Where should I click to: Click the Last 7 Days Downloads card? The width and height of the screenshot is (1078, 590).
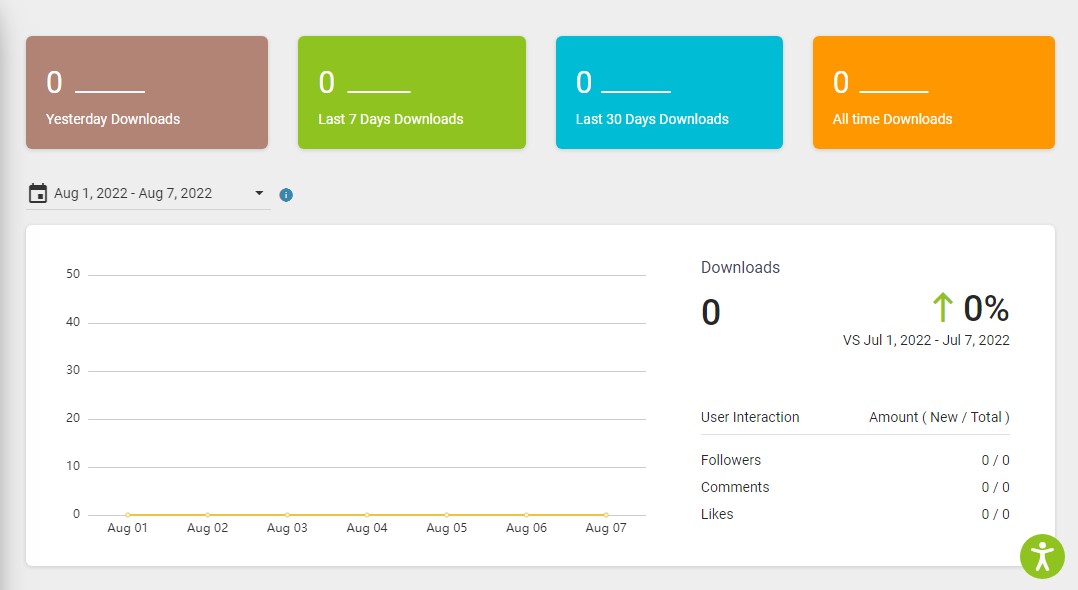pyautogui.click(x=411, y=92)
